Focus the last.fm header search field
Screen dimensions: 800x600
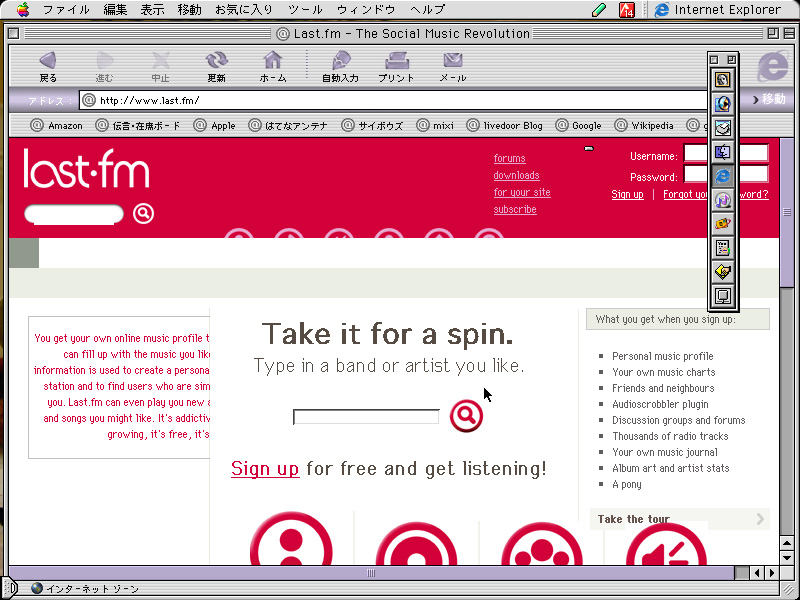[x=74, y=214]
